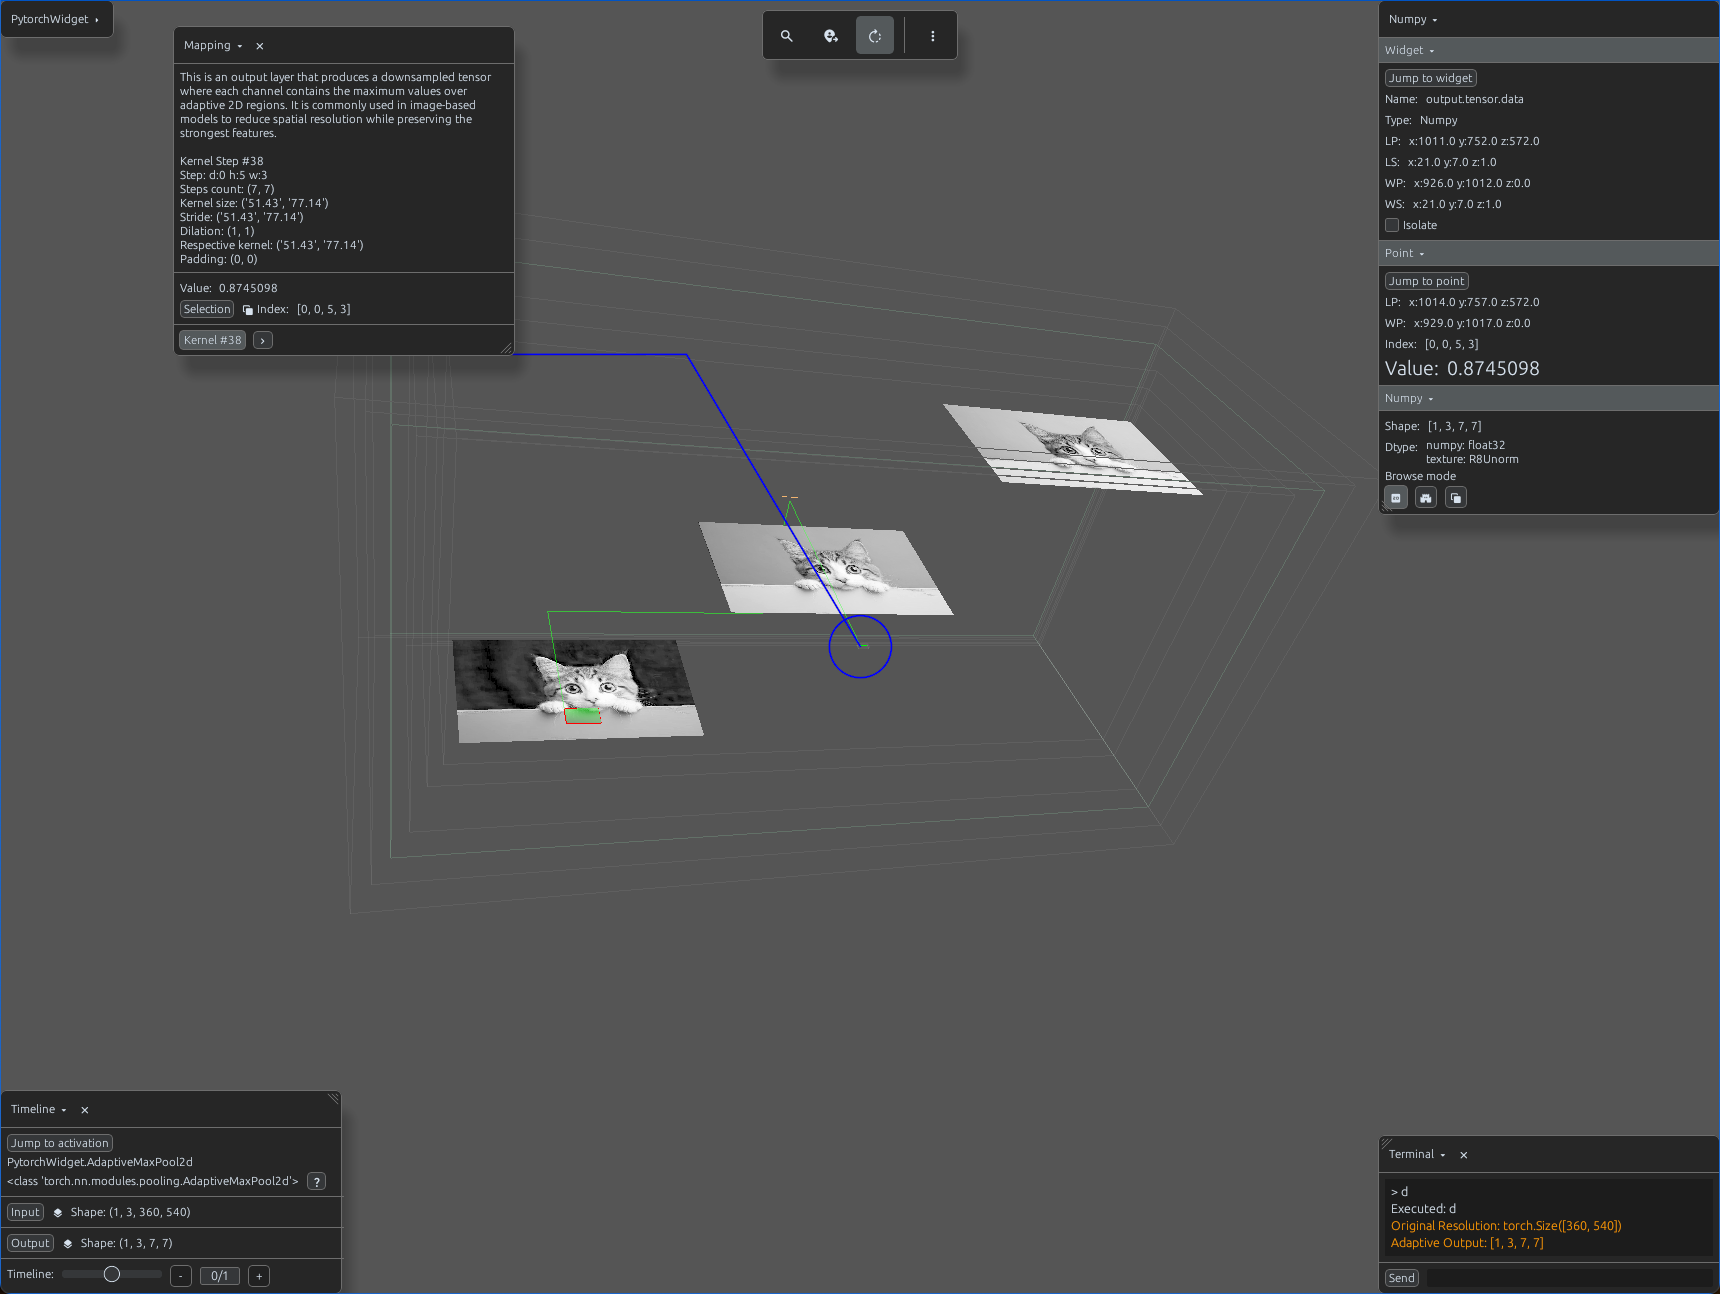Click the top-right striped cat output image
The width and height of the screenshot is (1720, 1294).
(1073, 449)
